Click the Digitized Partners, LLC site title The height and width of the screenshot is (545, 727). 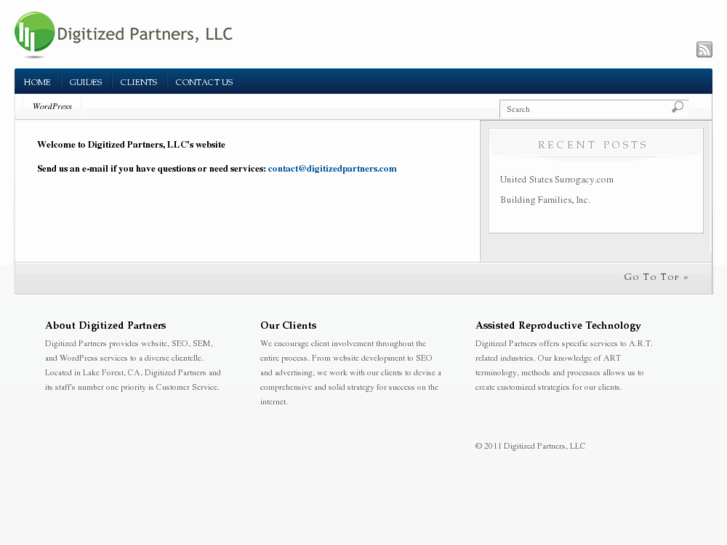pos(144,34)
